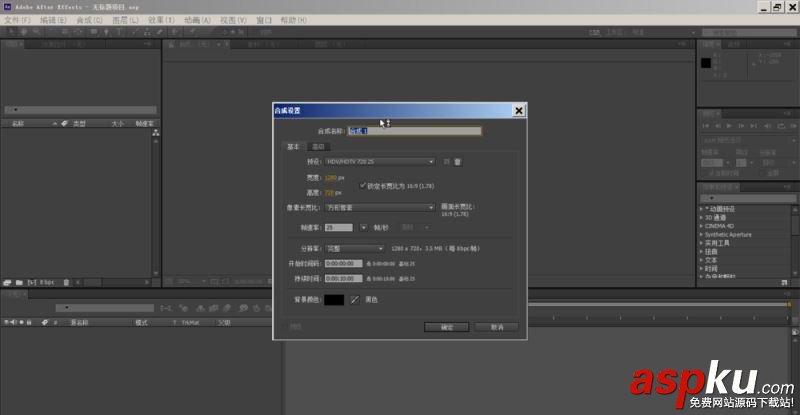Open the 编辑(E) menu
The height and width of the screenshot is (415, 800).
pyautogui.click(x=53, y=20)
